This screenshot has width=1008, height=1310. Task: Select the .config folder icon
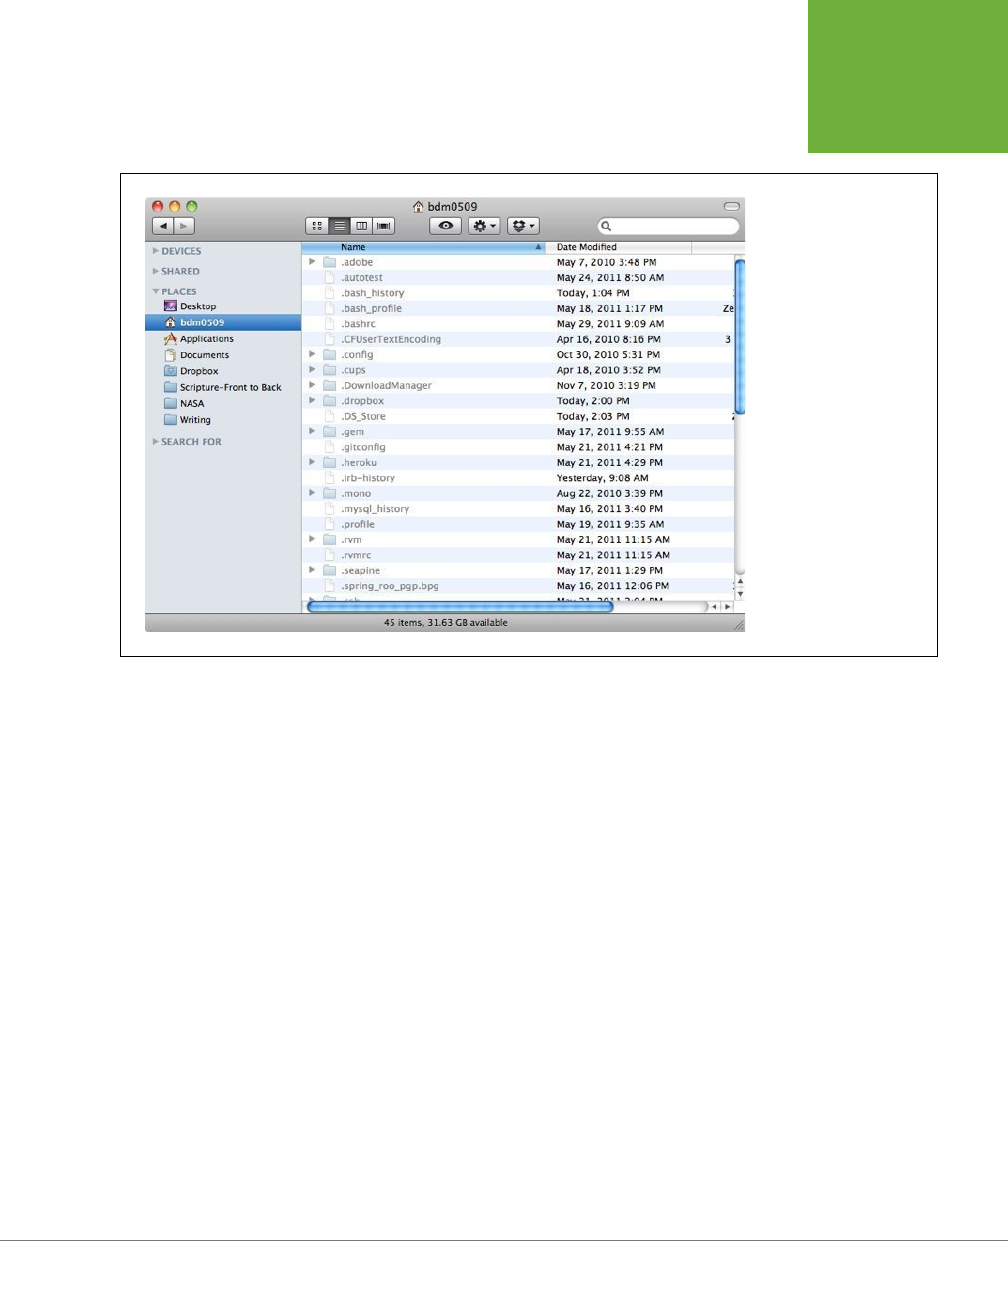coord(329,354)
